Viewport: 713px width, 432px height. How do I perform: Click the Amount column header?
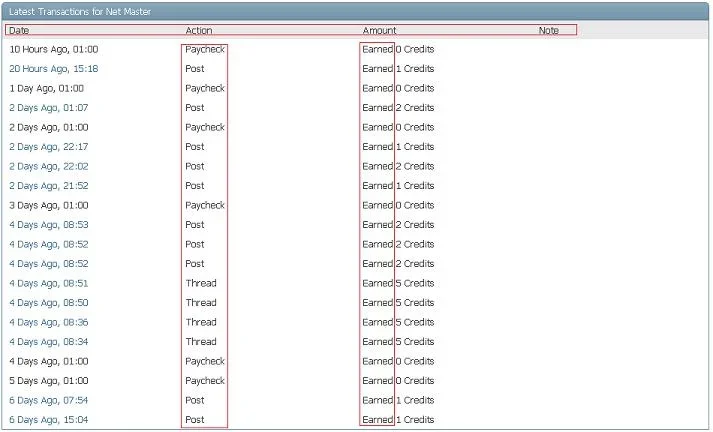click(379, 30)
